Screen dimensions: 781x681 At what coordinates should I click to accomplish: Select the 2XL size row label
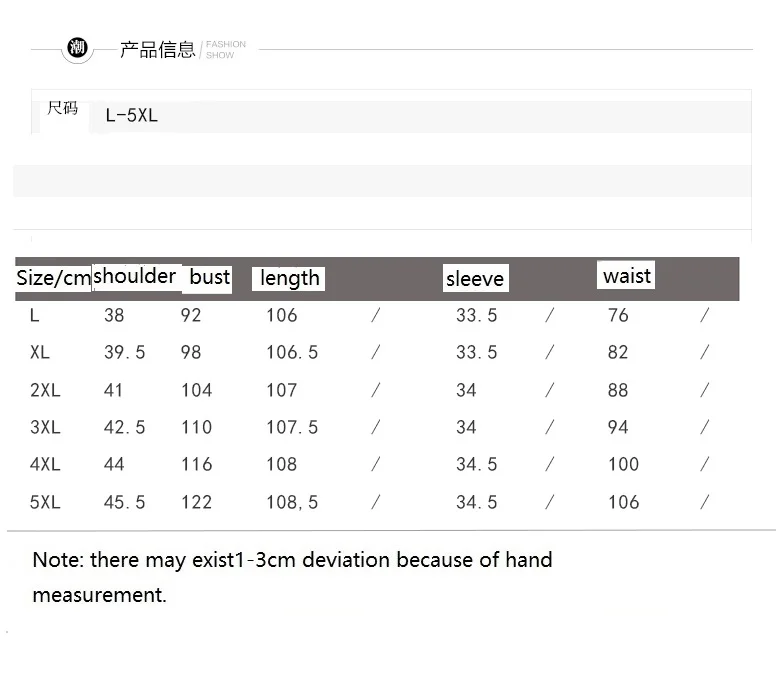click(x=45, y=390)
